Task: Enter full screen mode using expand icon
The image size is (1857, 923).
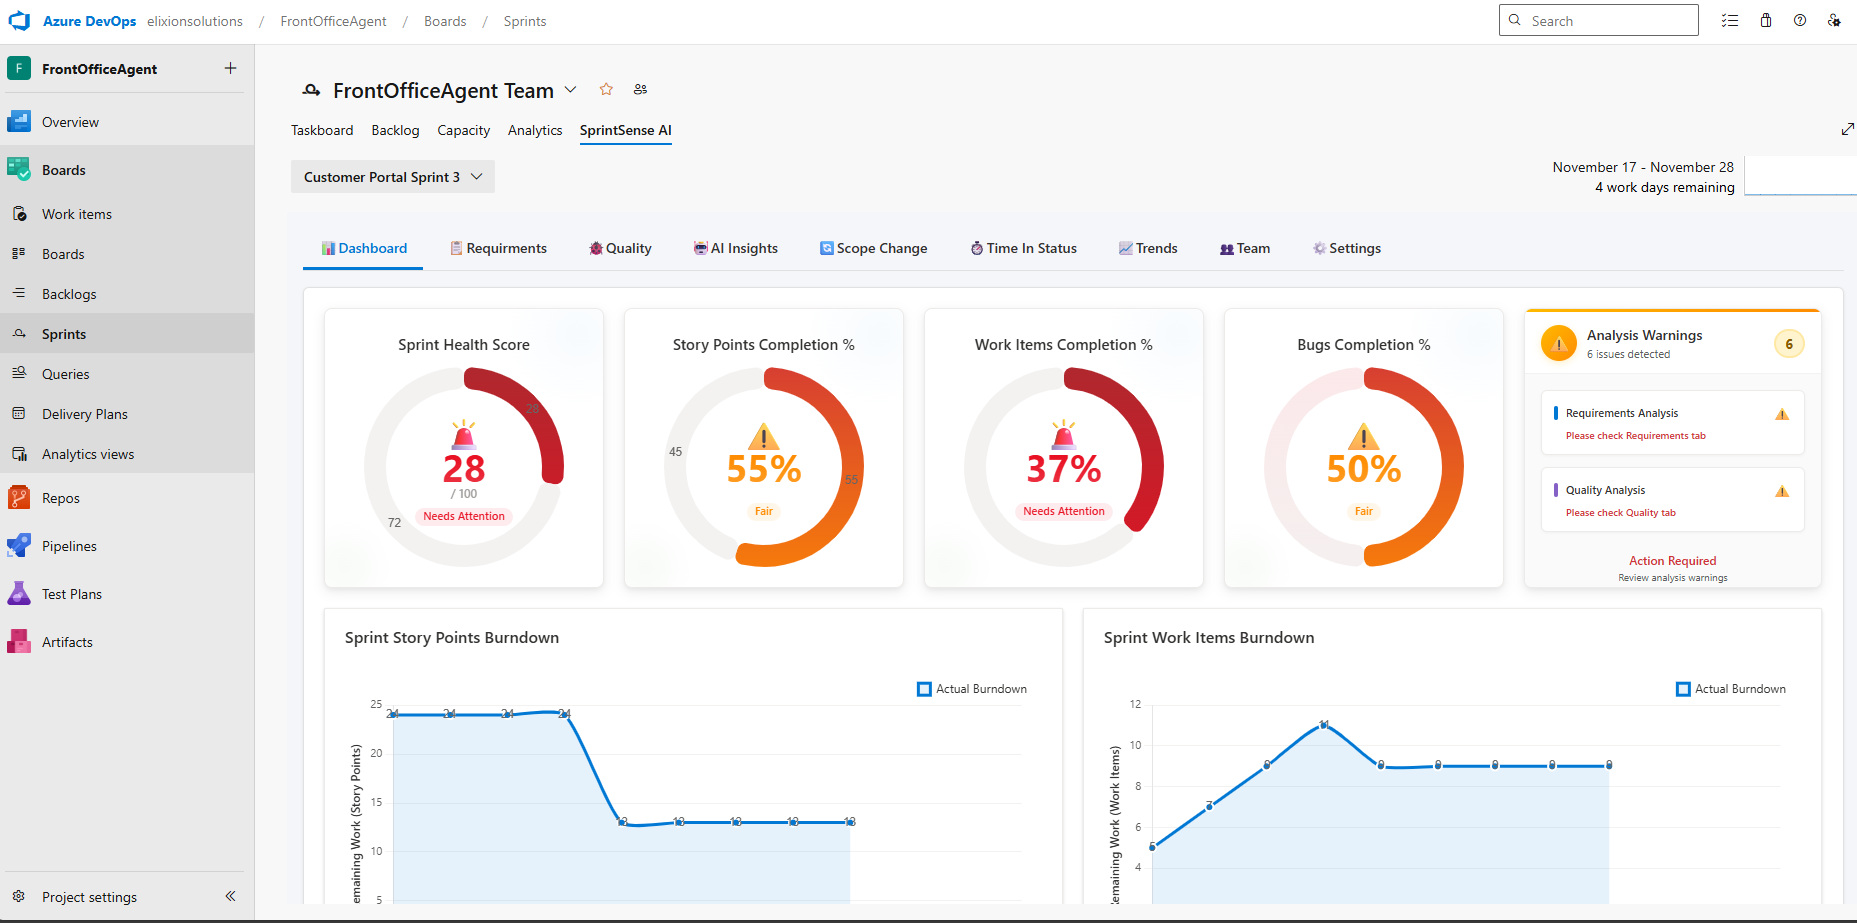Action: (1847, 129)
